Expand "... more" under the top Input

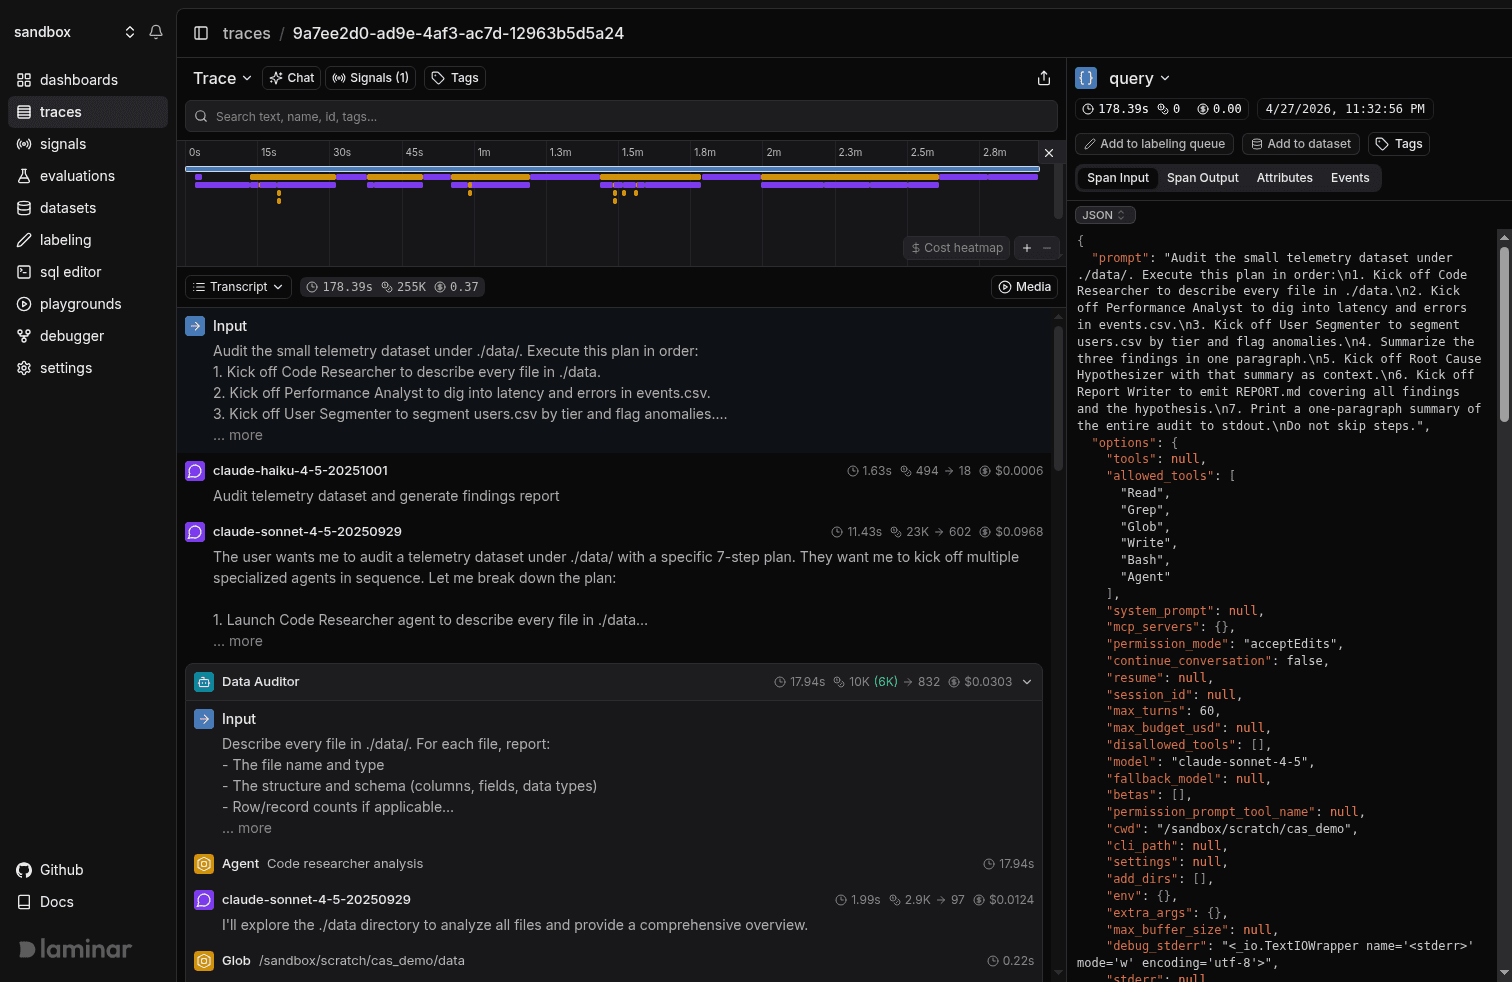pyautogui.click(x=238, y=435)
